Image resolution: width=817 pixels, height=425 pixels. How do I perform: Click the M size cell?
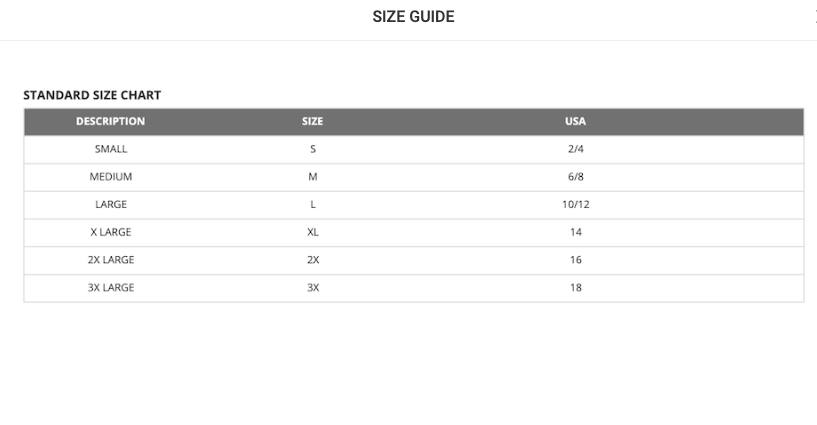(312, 177)
